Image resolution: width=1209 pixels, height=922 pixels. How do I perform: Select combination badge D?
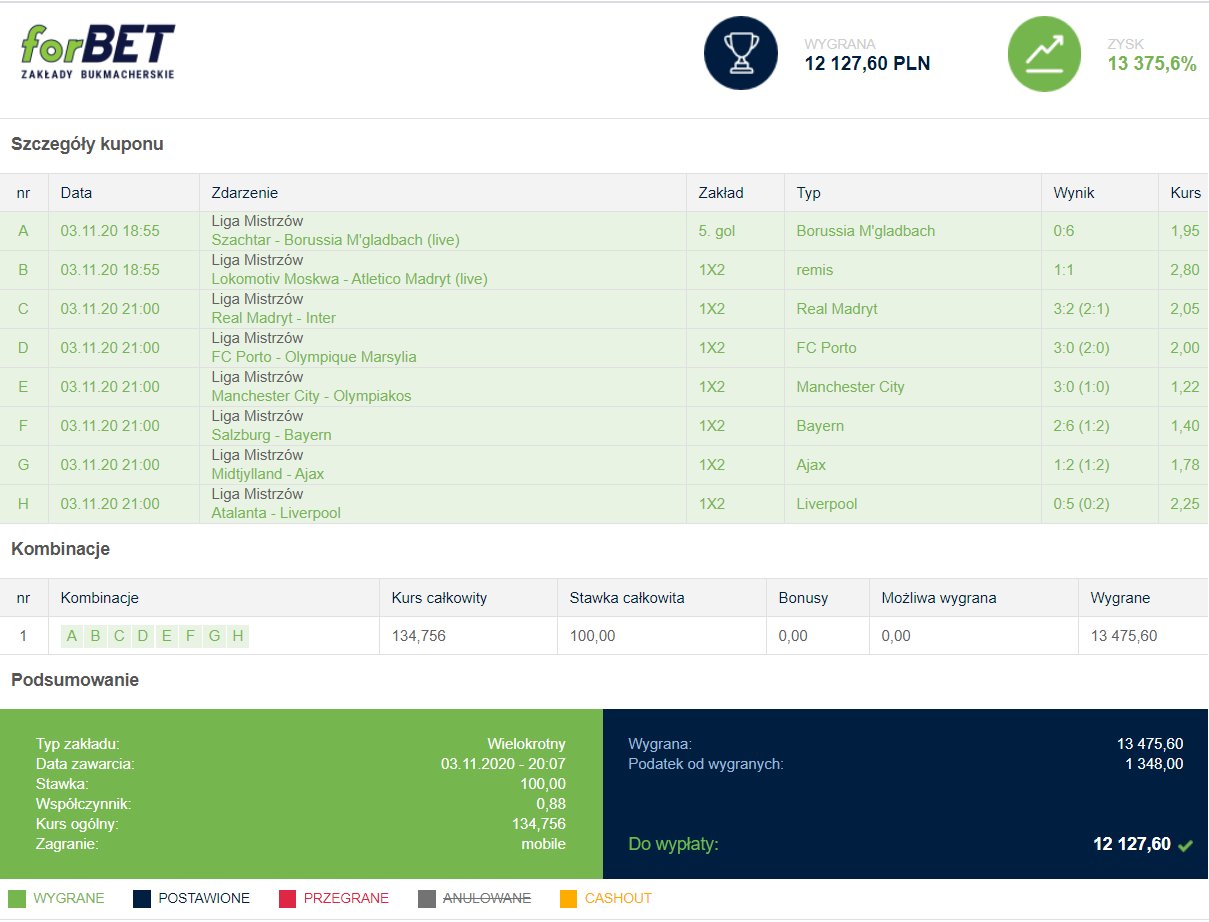[x=143, y=636]
